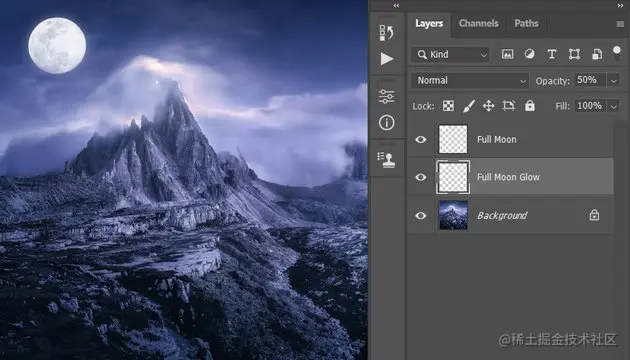Select the Full Moon layer thumbnail
Viewport: 630px width, 360px height.
pyautogui.click(x=453, y=139)
